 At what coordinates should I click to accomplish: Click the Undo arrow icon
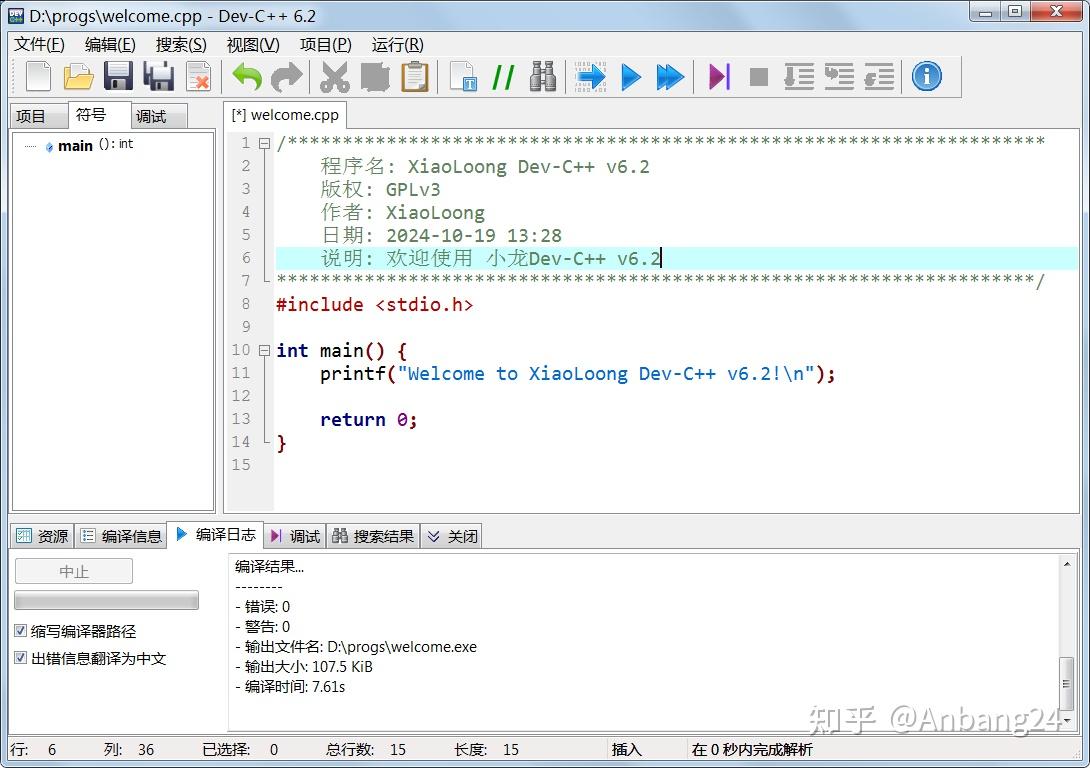(x=247, y=77)
